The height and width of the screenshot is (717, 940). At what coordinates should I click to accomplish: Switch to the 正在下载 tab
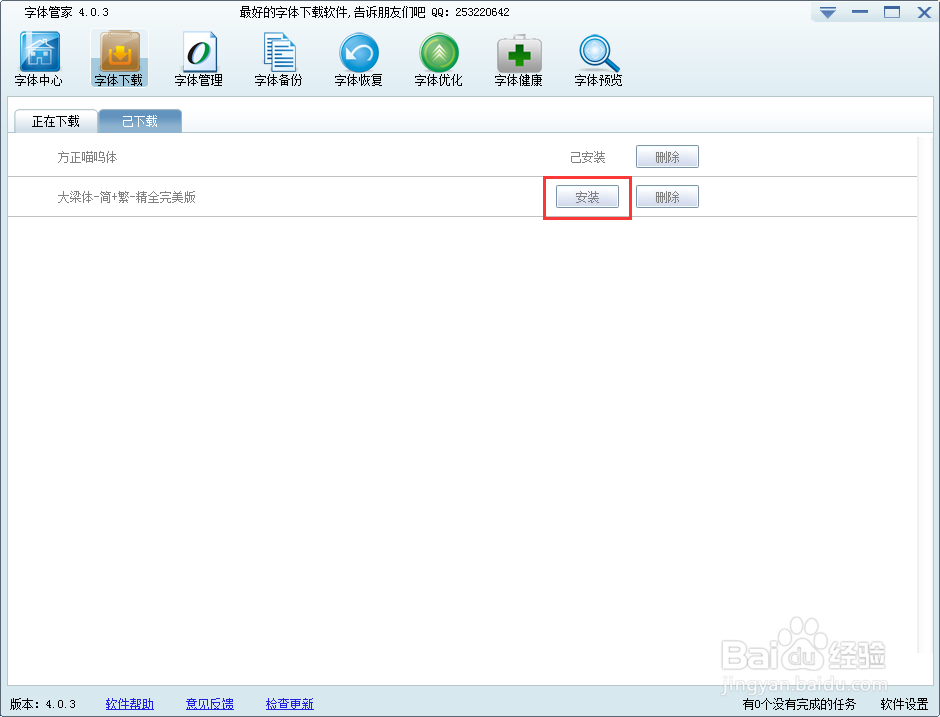56,121
